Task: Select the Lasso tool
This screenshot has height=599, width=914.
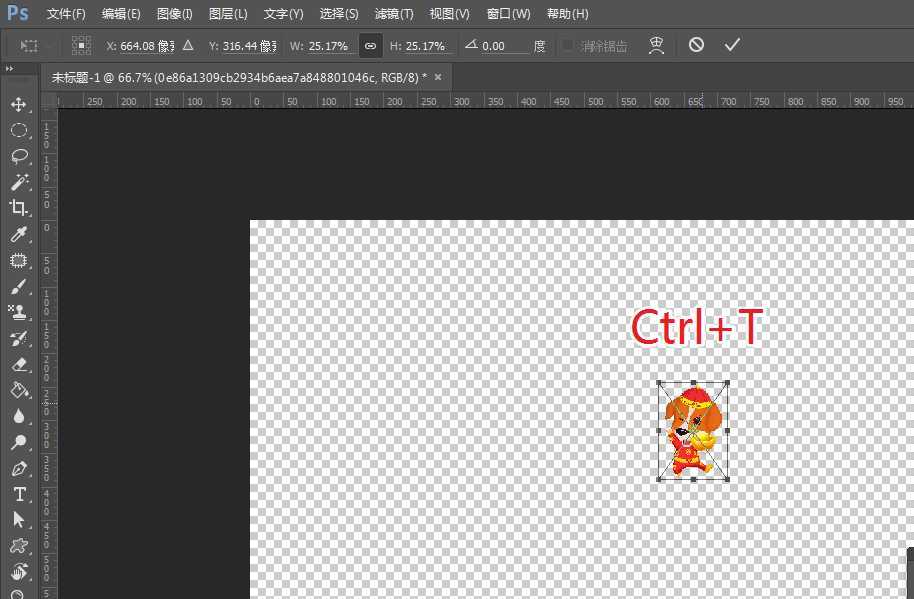Action: [x=20, y=156]
